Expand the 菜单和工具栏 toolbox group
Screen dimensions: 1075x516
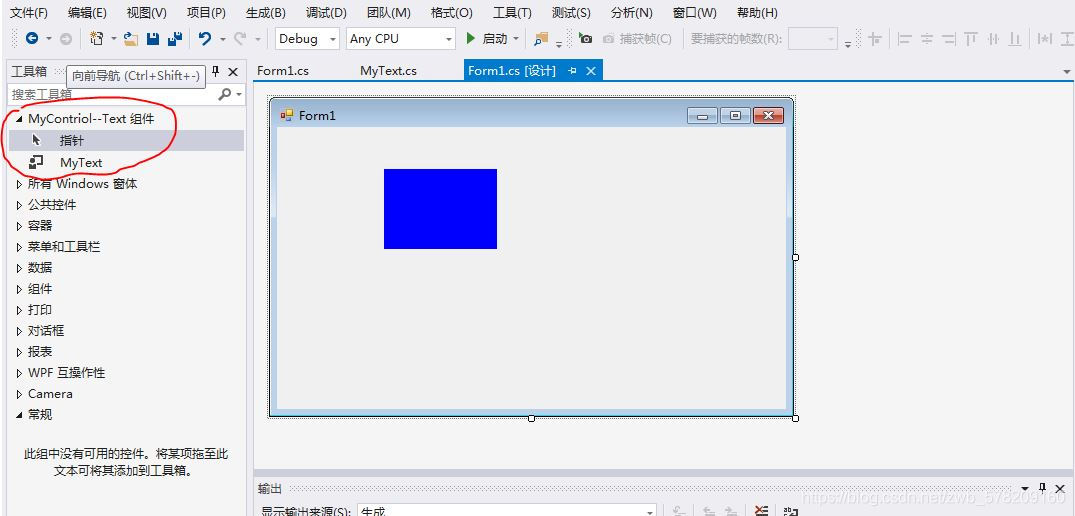coord(19,247)
